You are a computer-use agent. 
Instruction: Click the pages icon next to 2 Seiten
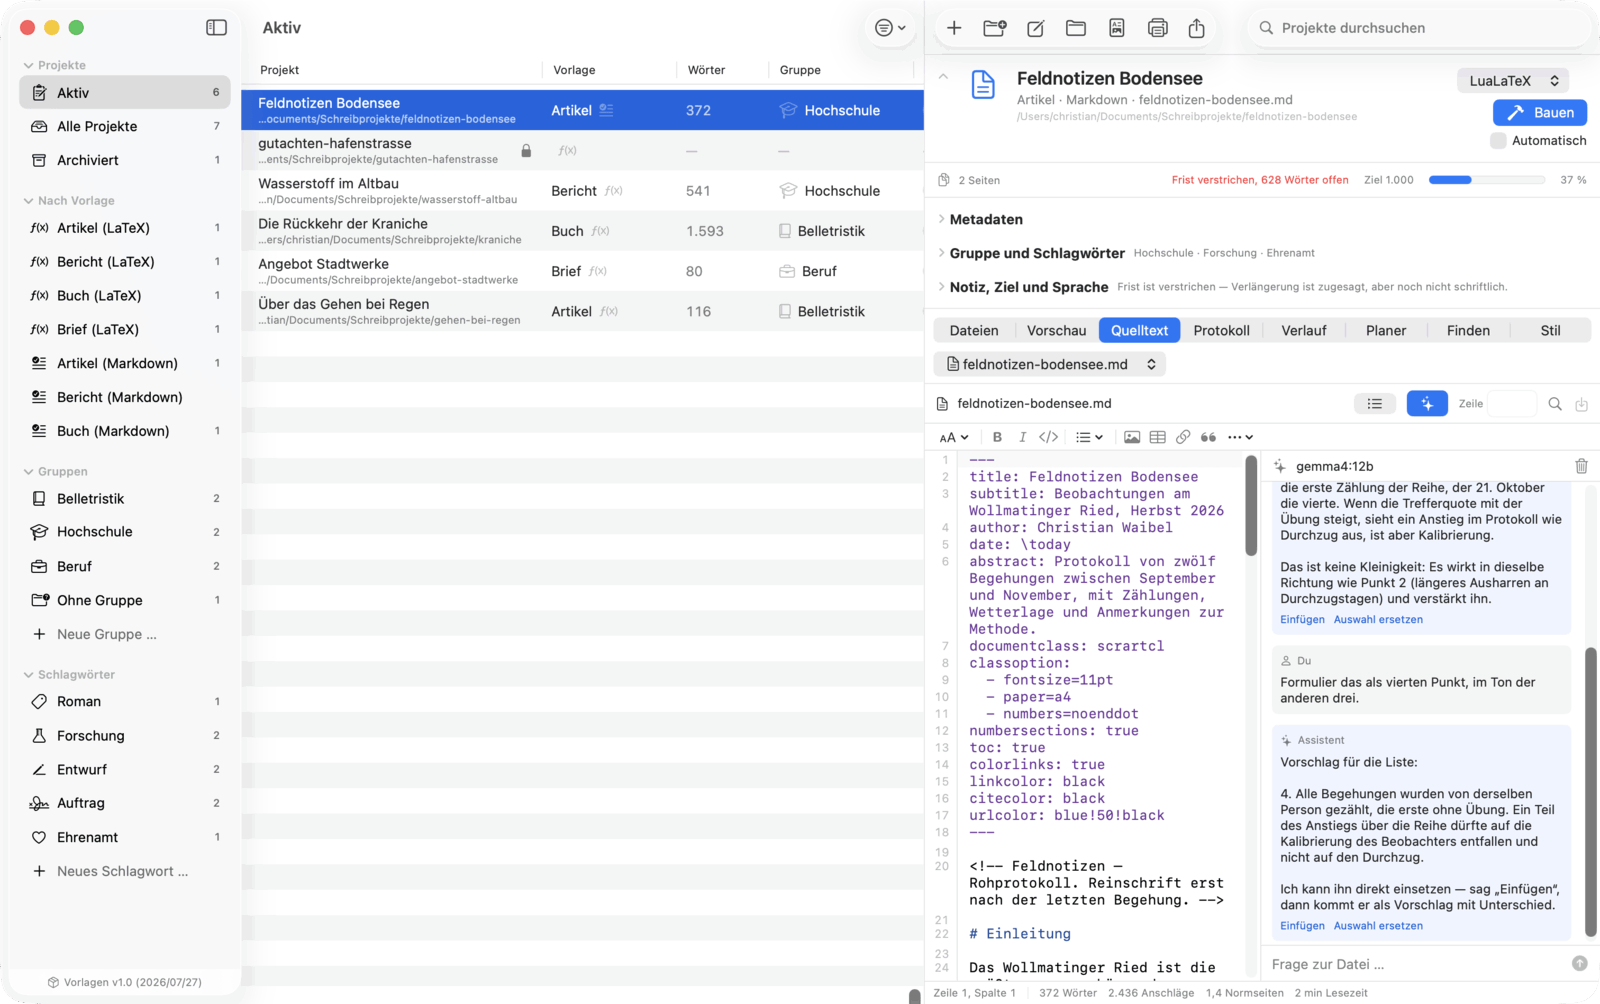pos(943,180)
